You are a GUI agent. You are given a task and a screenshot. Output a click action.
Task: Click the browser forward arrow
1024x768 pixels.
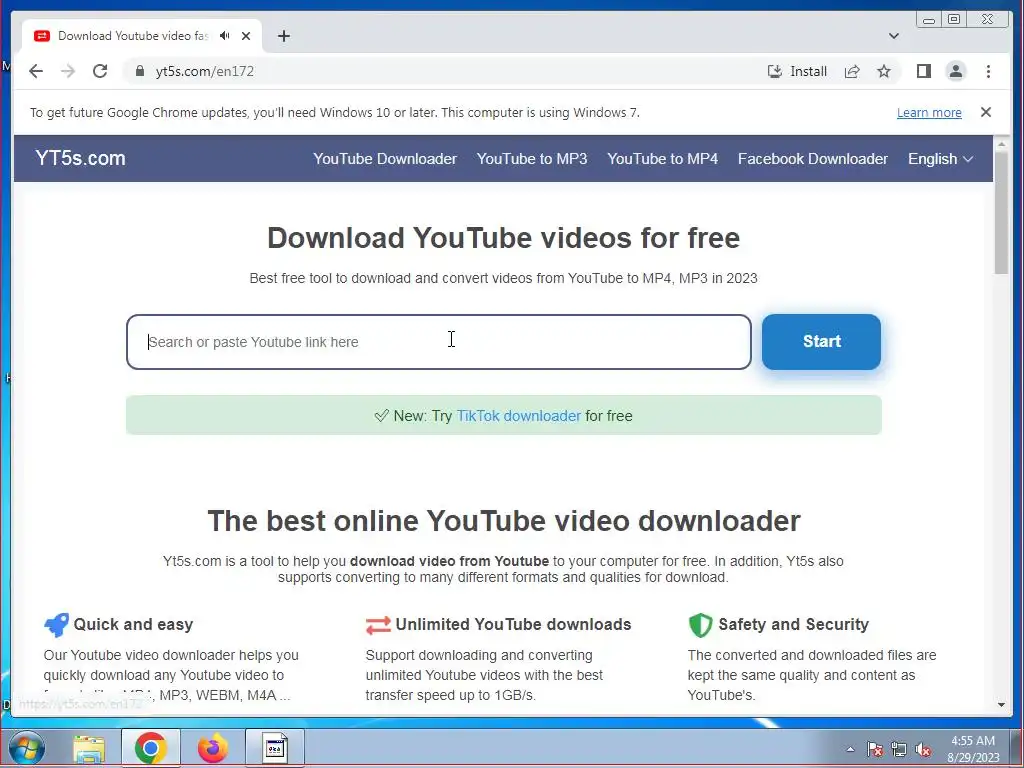coord(68,71)
